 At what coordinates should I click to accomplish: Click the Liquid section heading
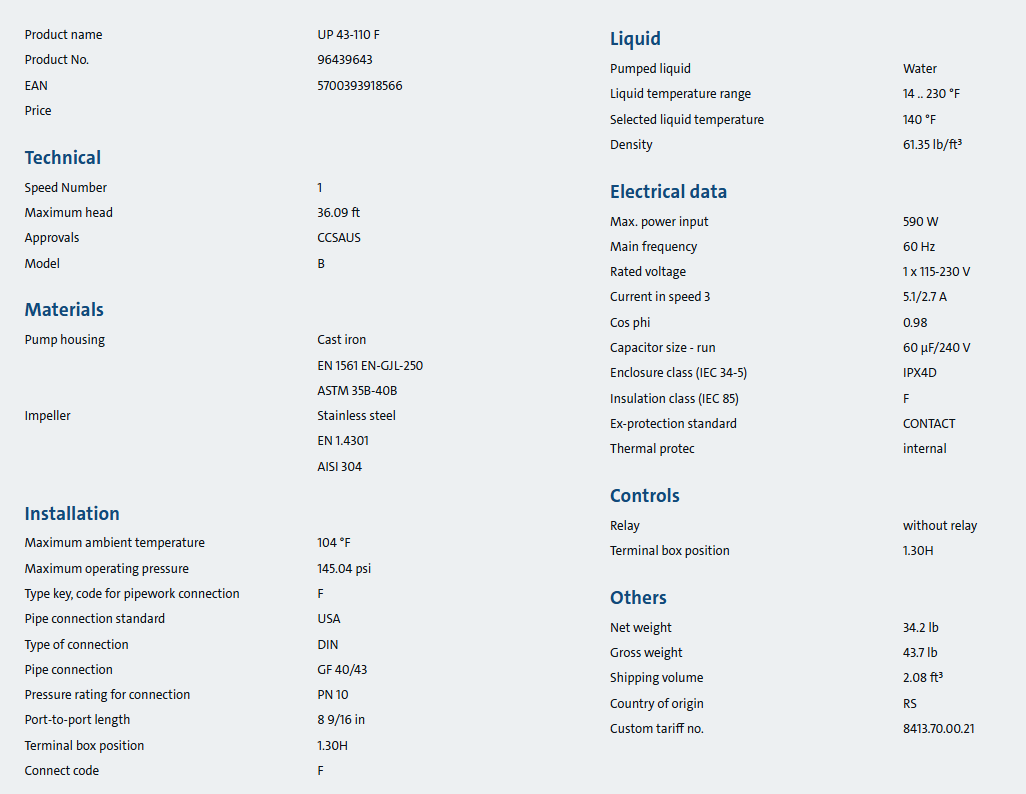pyautogui.click(x=635, y=39)
